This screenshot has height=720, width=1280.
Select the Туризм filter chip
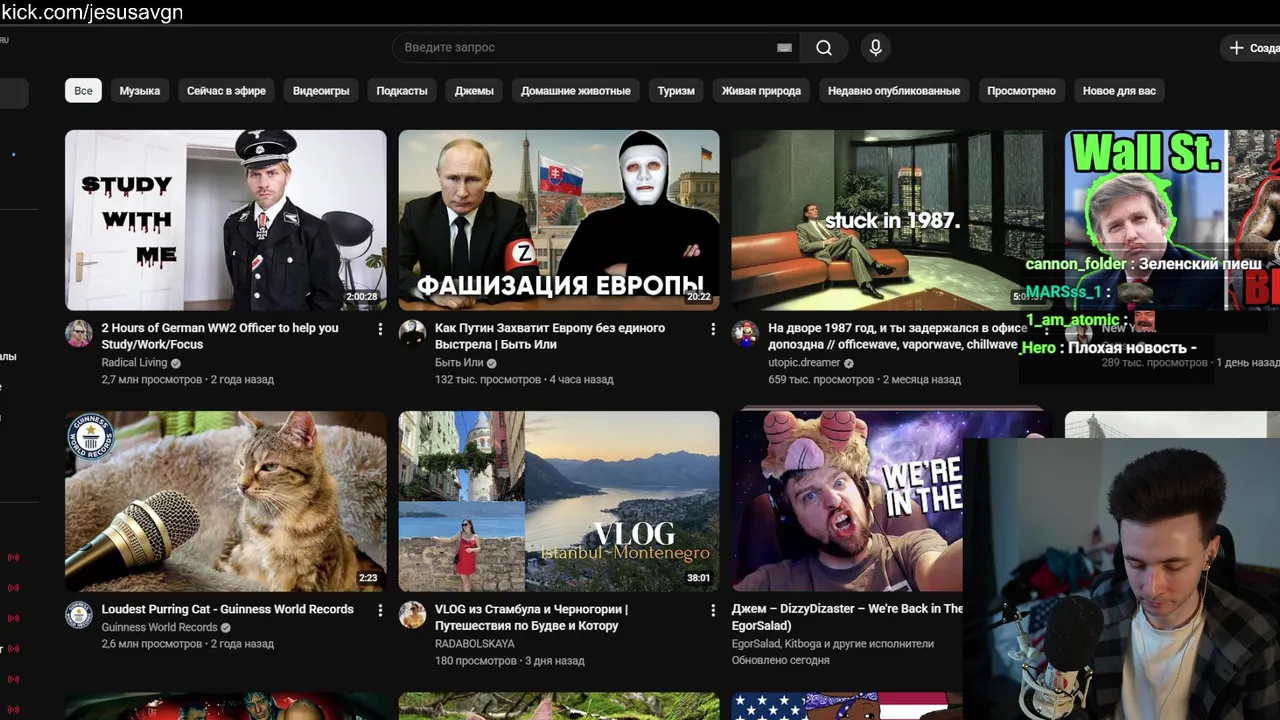[676, 91]
